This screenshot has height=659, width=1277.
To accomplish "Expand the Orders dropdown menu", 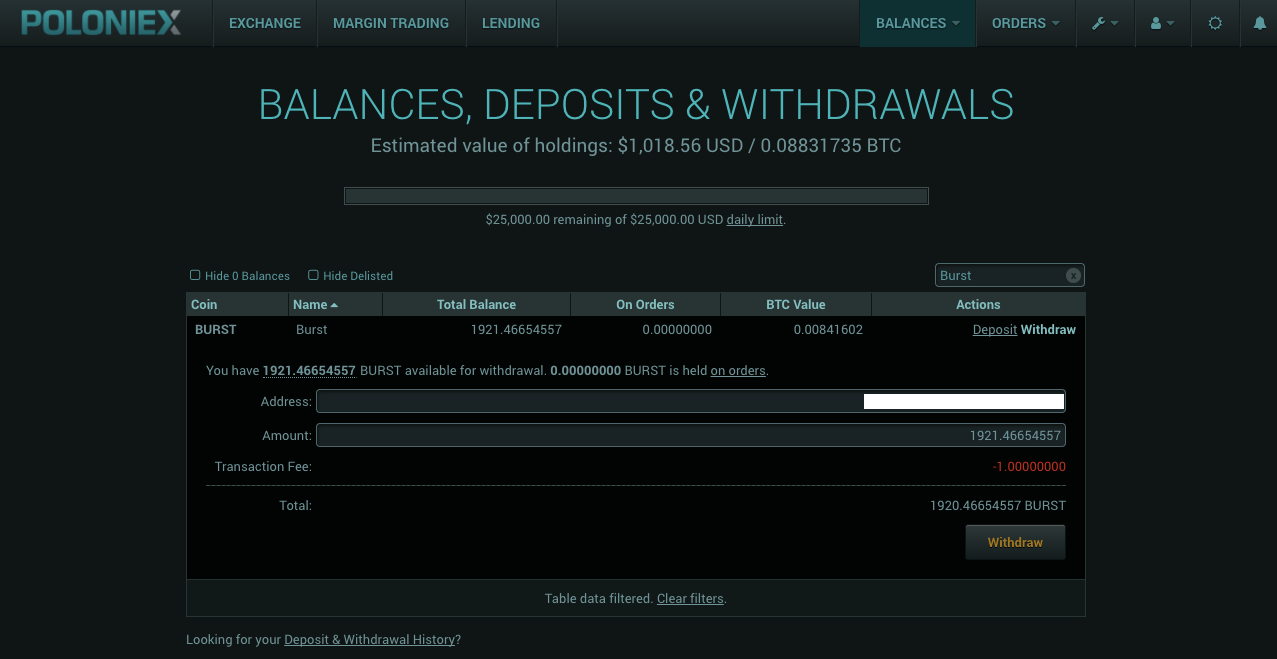I will tap(1025, 23).
